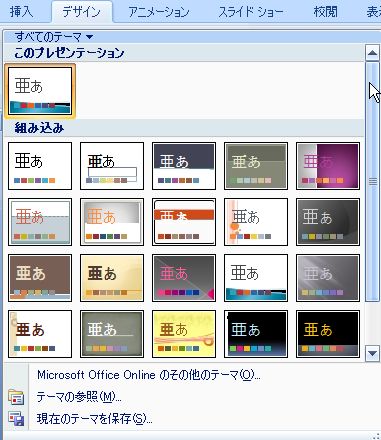
Task: Go to the 校閲 ribbon tab
Action: pyautogui.click(x=325, y=12)
